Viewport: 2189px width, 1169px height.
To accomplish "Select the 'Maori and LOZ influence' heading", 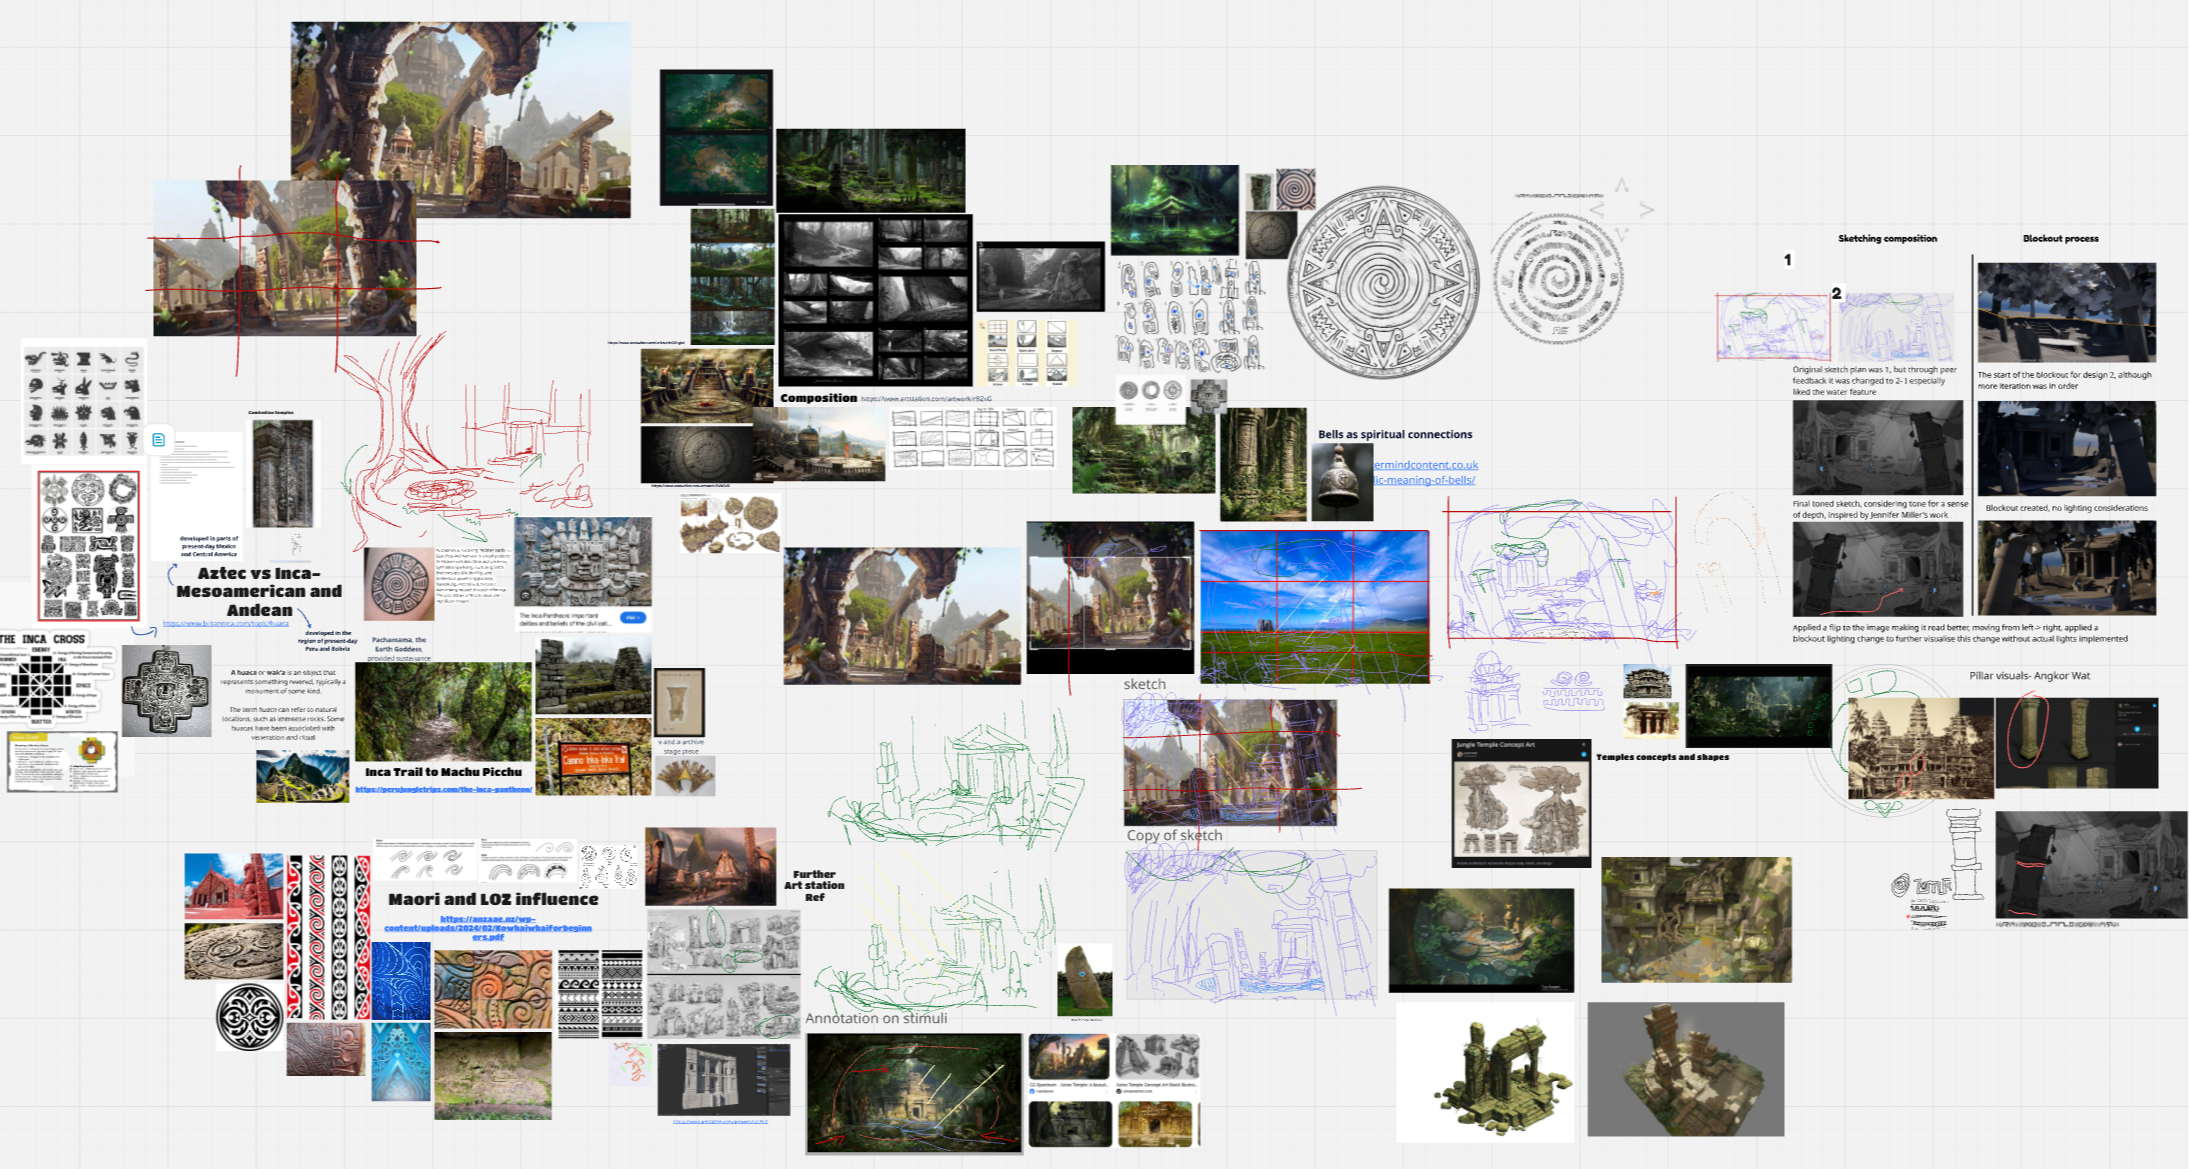I will pos(493,899).
